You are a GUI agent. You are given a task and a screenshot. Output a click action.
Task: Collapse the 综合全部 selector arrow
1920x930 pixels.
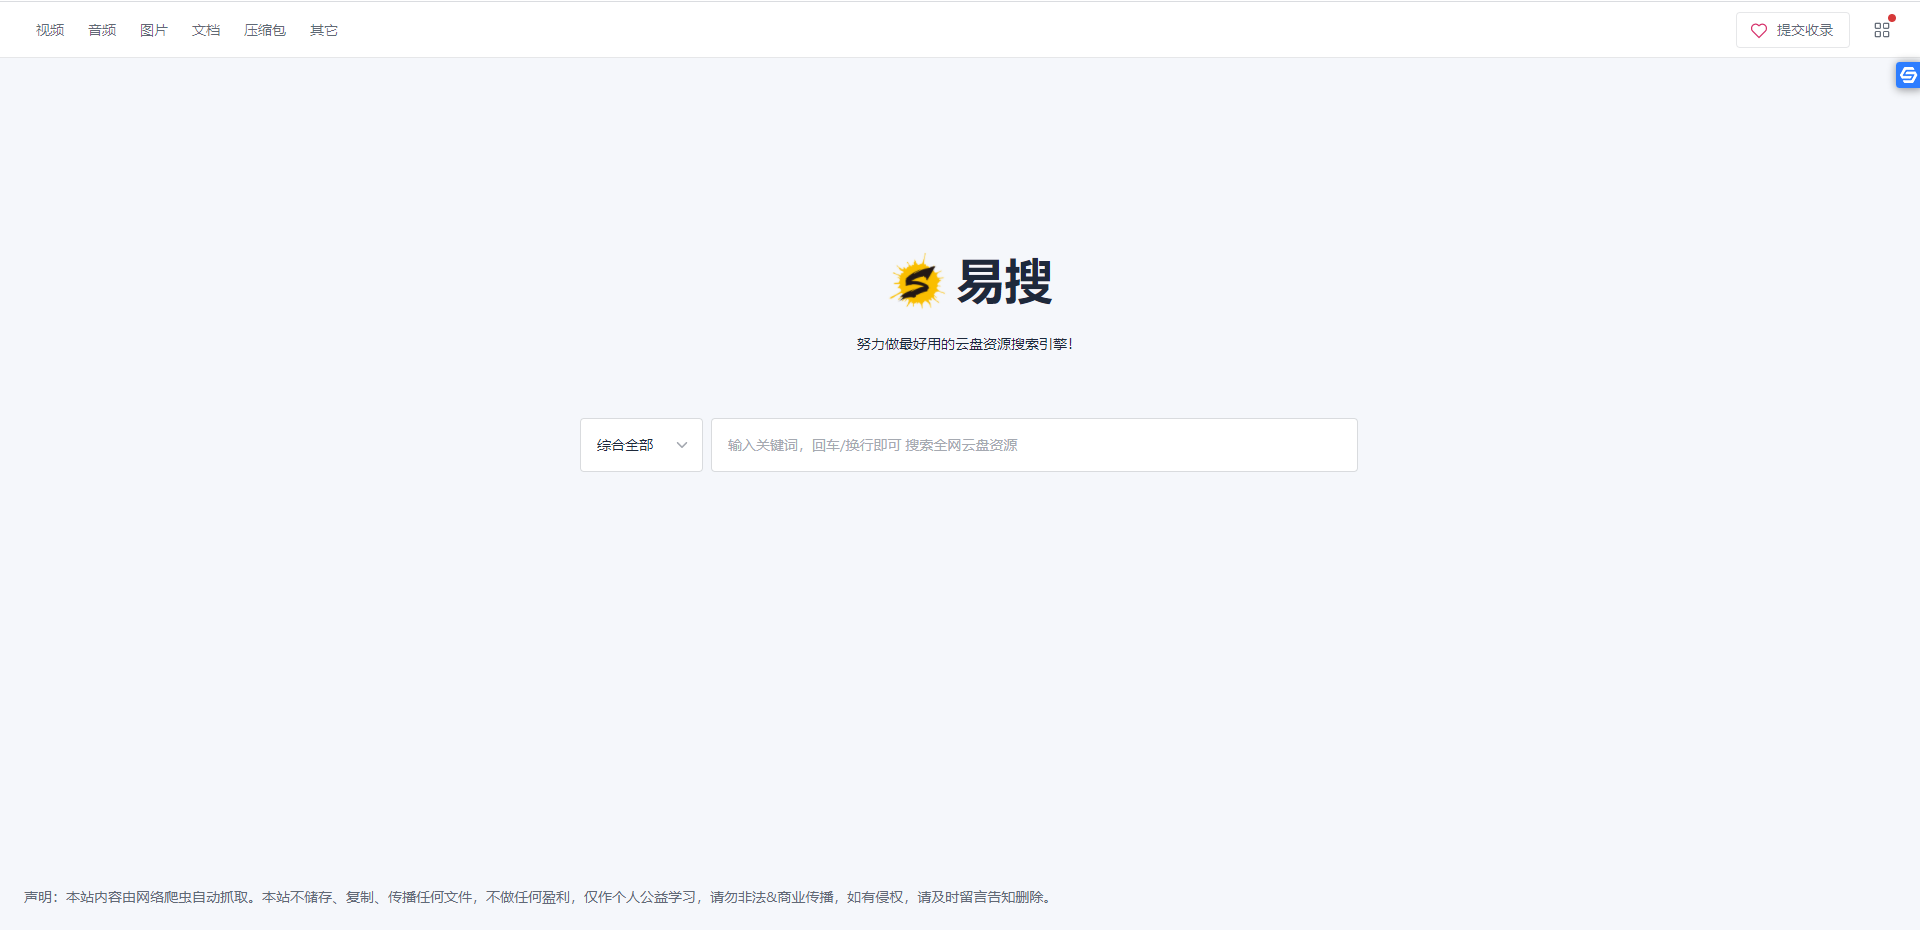coord(681,445)
